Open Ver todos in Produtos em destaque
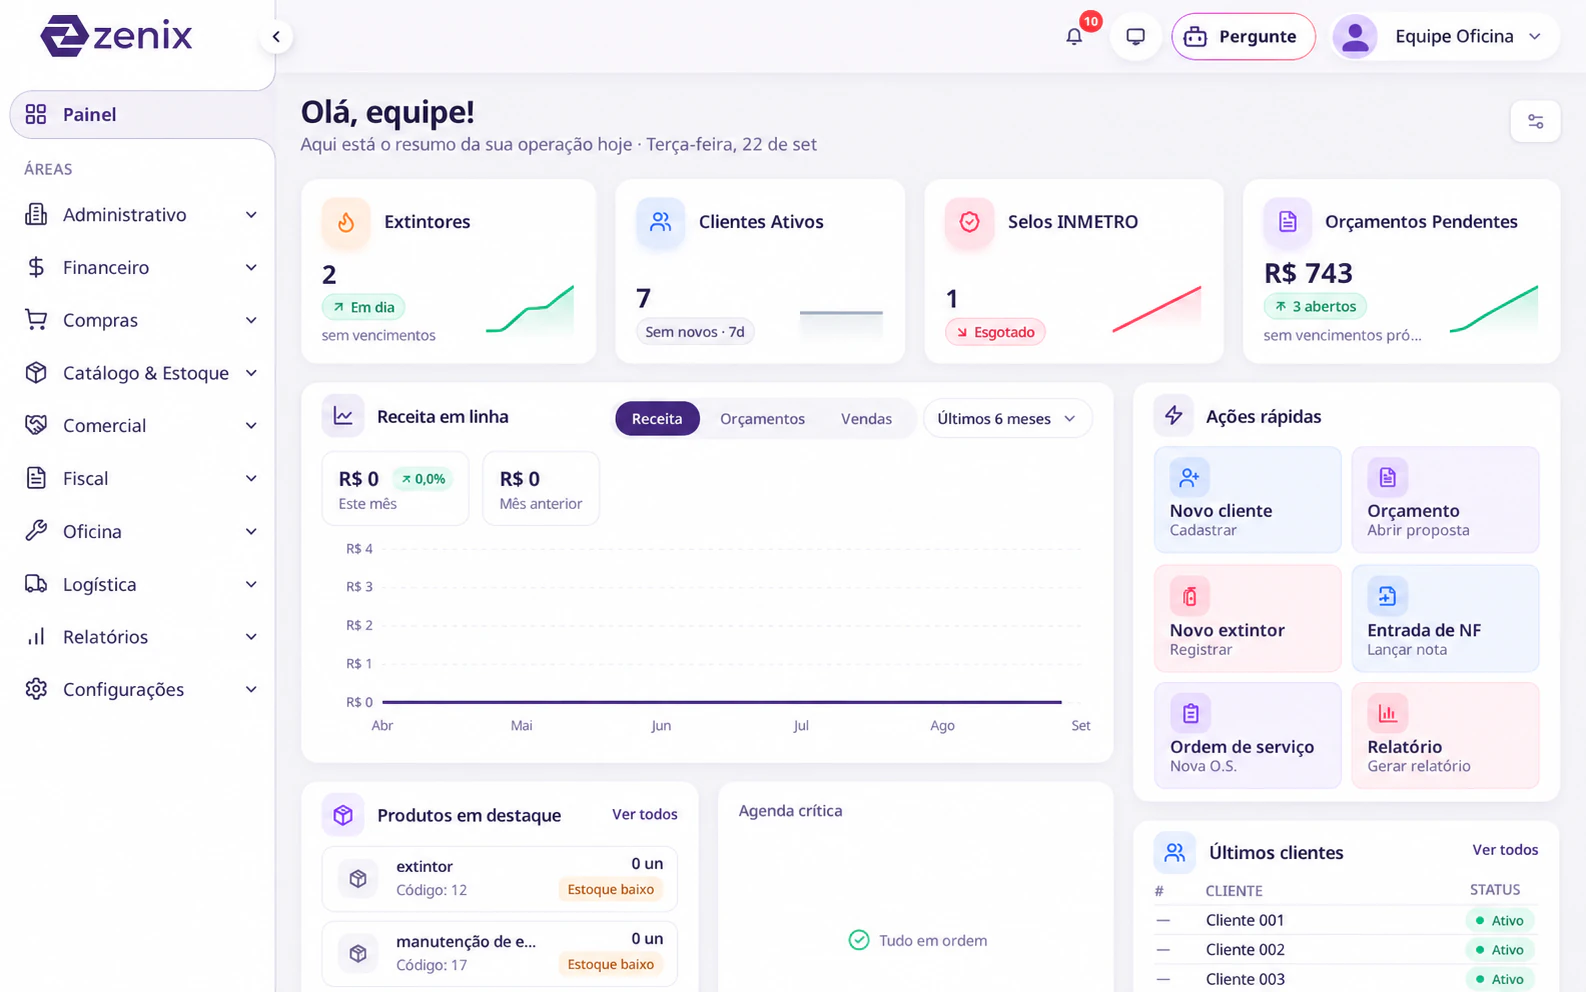The image size is (1586, 992). click(x=645, y=815)
